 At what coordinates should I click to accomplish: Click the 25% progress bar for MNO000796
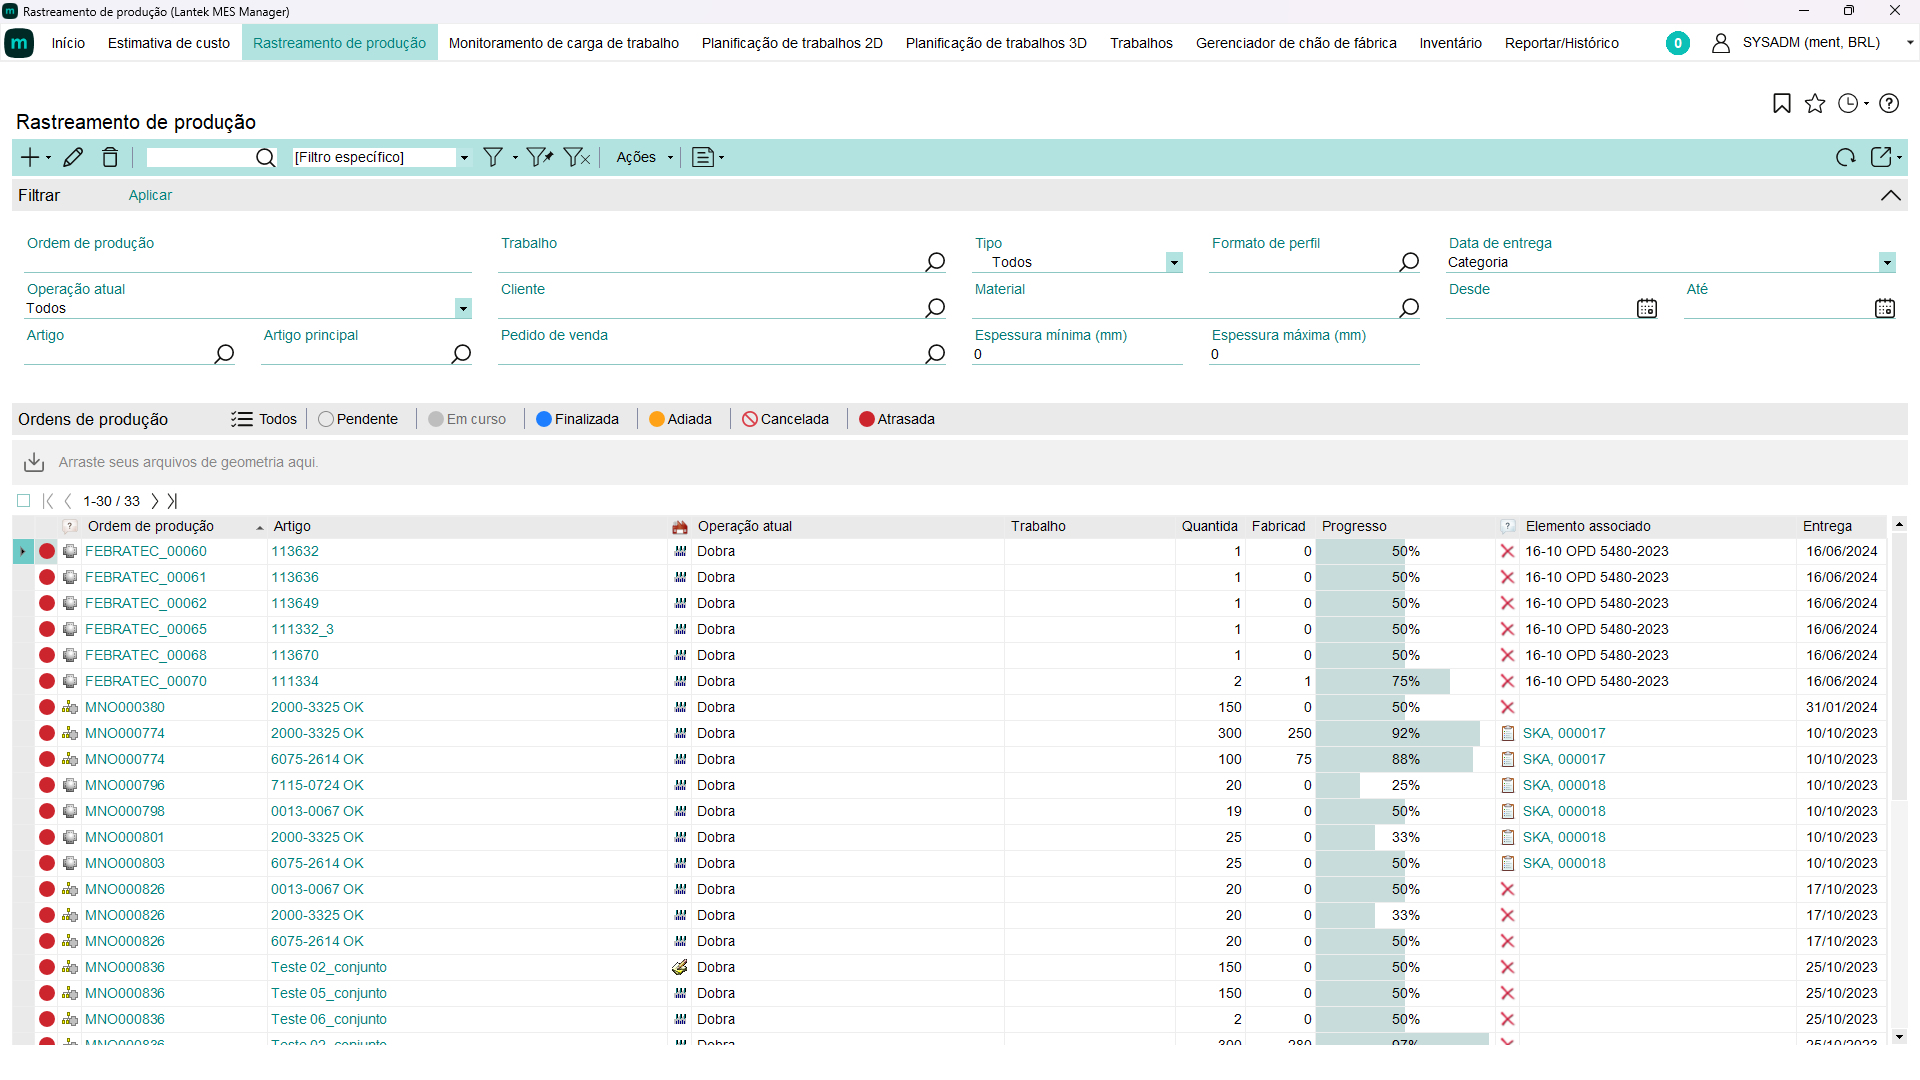1405,785
